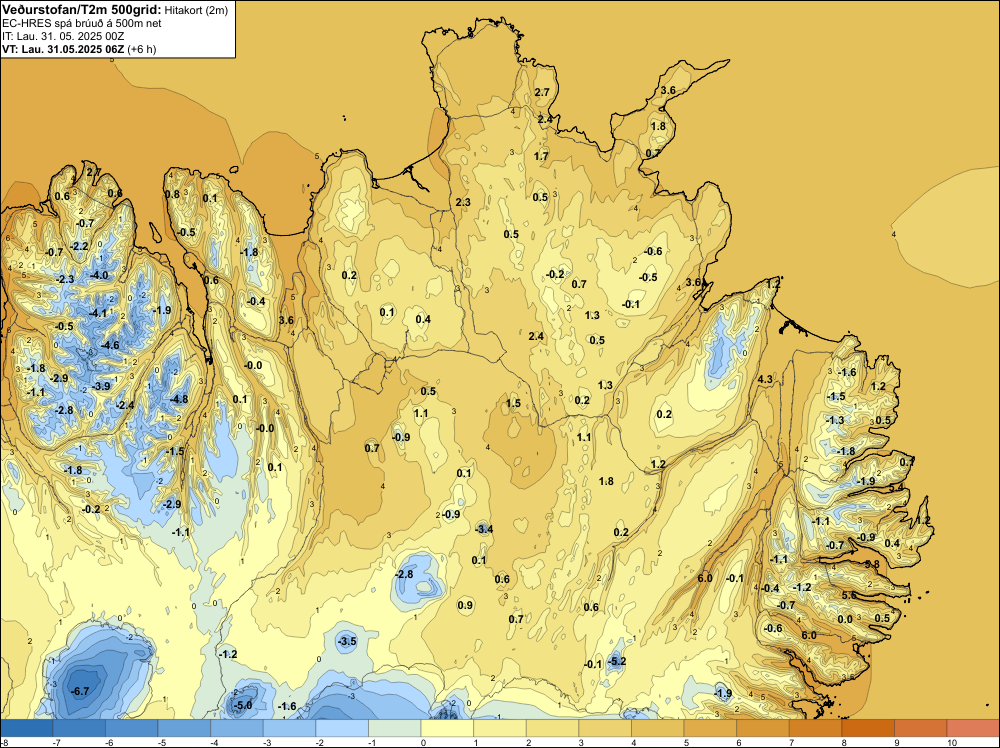Click the legend color between 2 and 3
The image size is (1000, 748).
(552, 728)
